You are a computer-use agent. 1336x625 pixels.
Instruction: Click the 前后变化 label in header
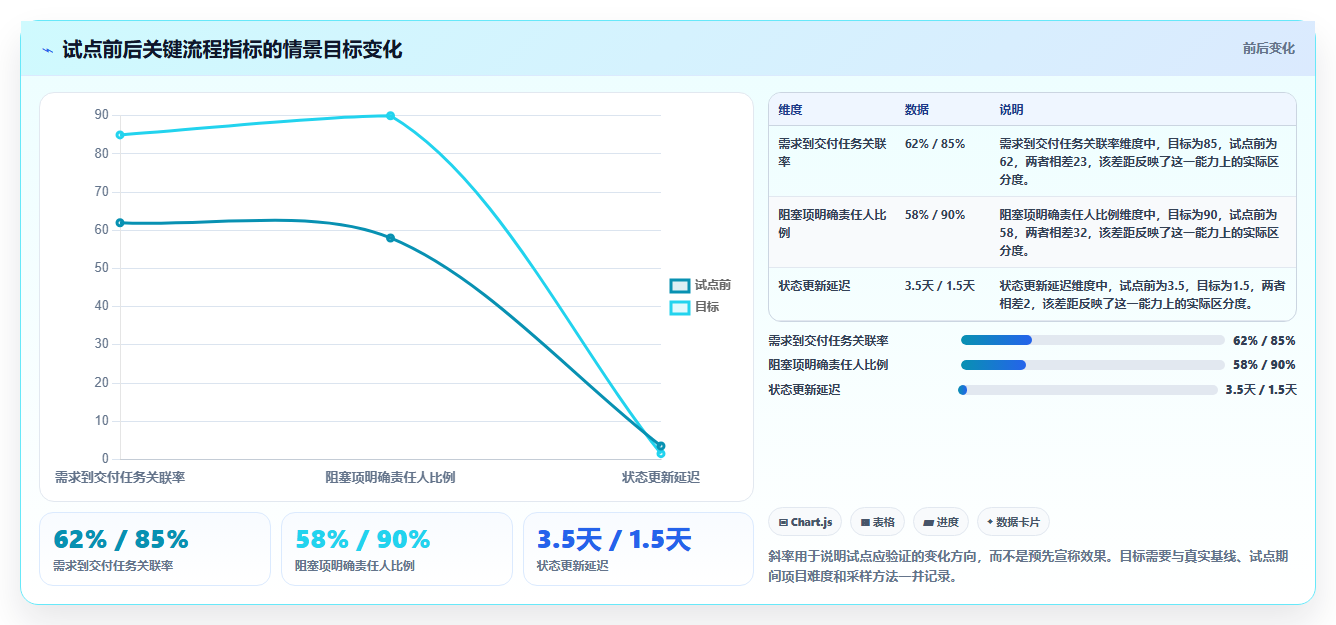(1268, 48)
